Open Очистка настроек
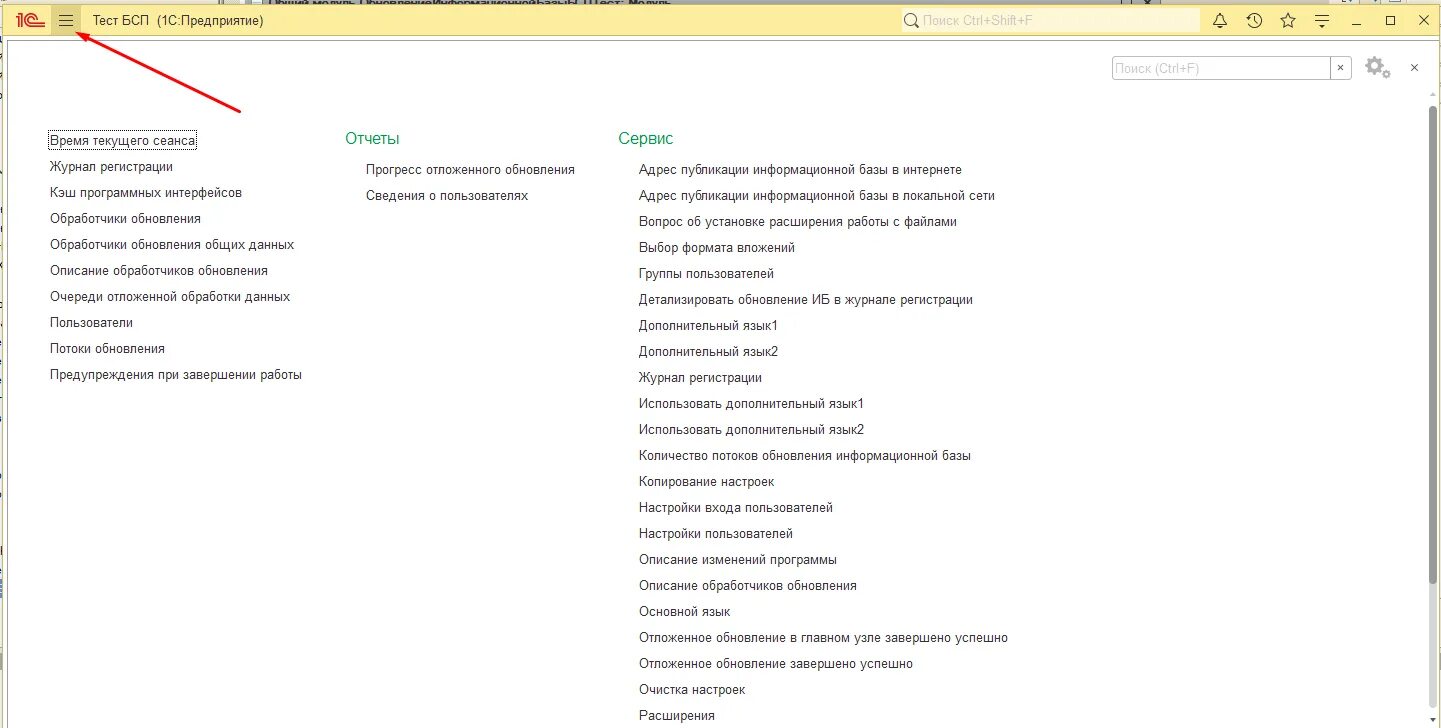The height and width of the screenshot is (728, 1441). (692, 690)
